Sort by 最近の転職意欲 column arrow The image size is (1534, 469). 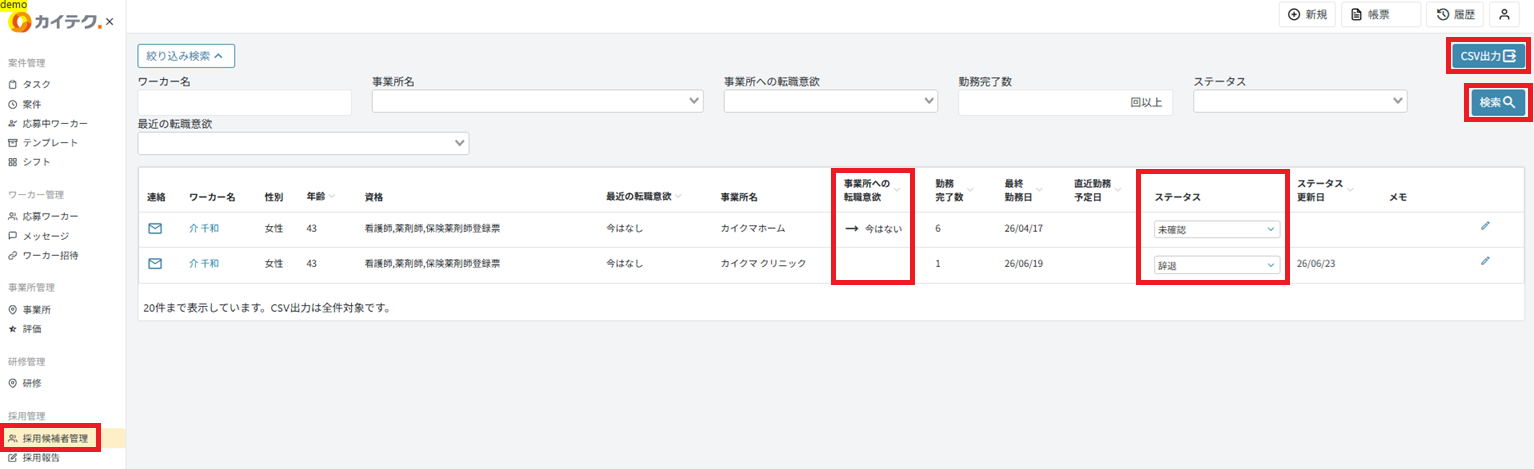[x=677, y=196]
